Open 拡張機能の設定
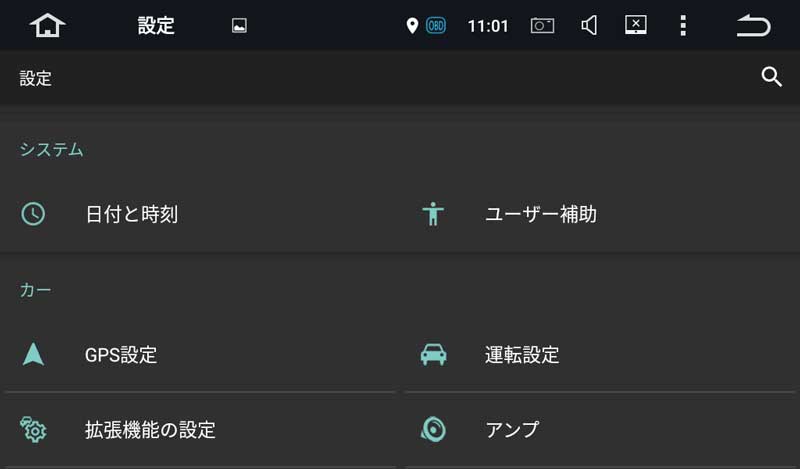Image resolution: width=800 pixels, height=469 pixels. (200, 430)
